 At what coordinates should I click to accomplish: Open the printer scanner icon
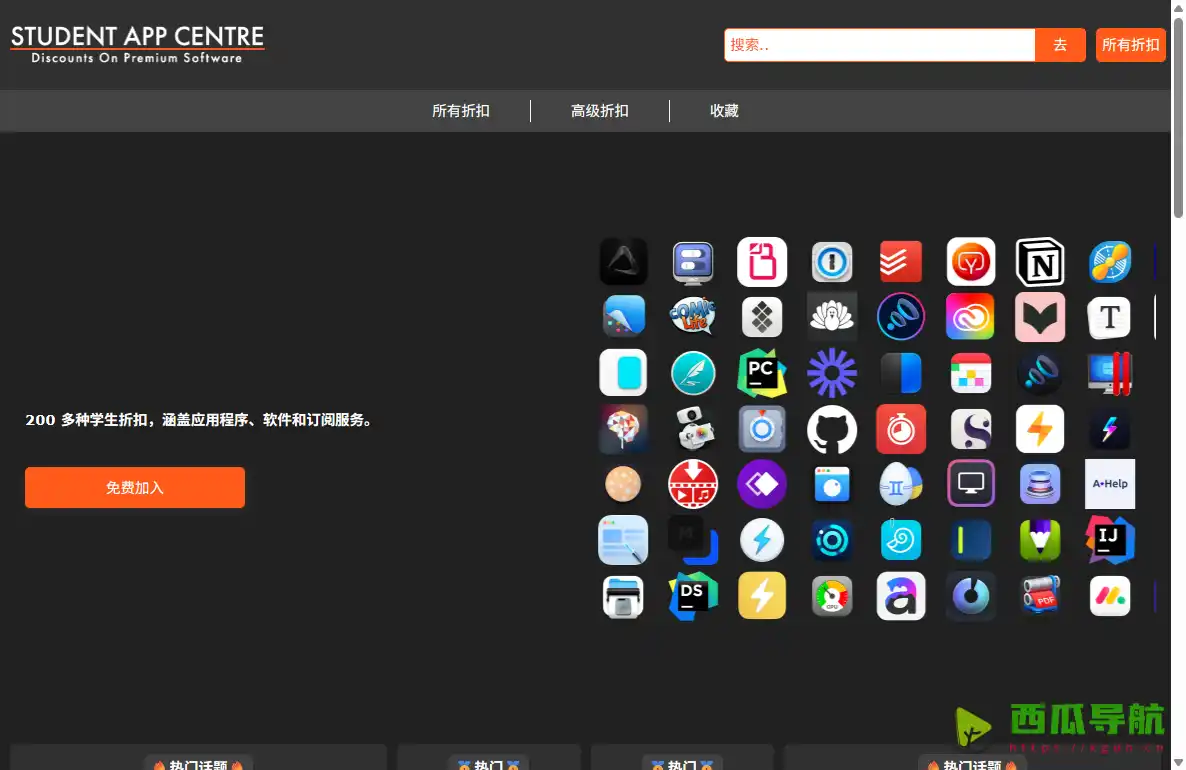(x=623, y=597)
